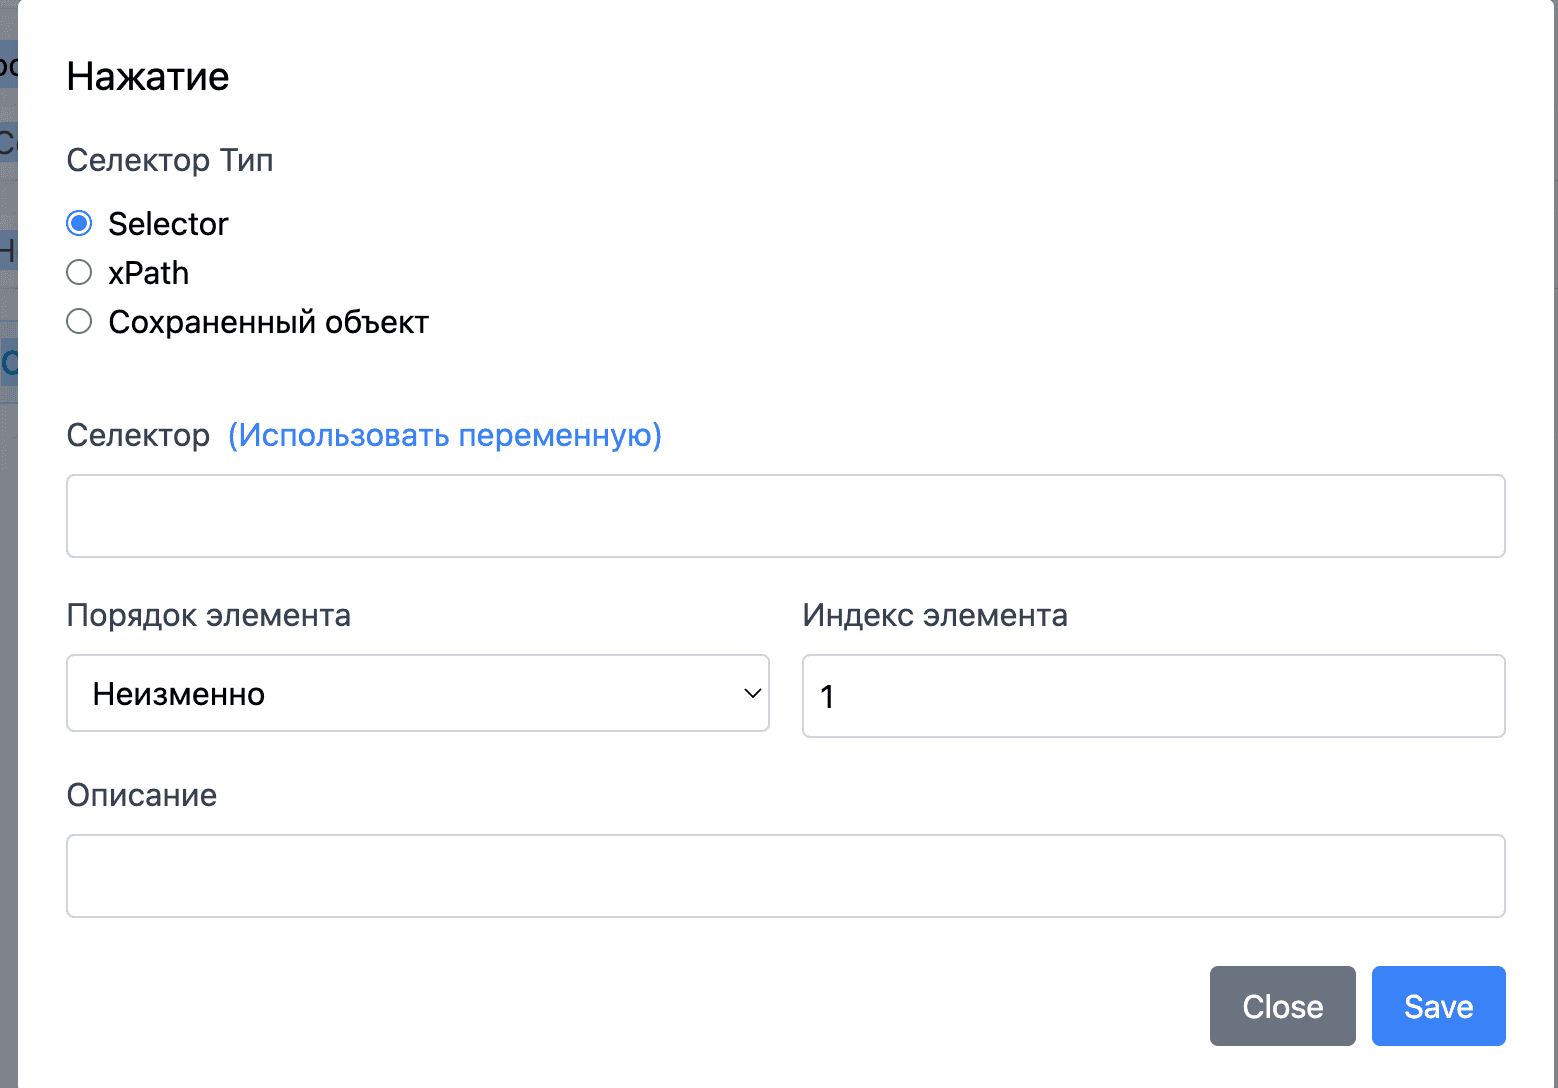
Task: Focus the Индекс элемента field containing 1
Action: pyautogui.click(x=1153, y=696)
